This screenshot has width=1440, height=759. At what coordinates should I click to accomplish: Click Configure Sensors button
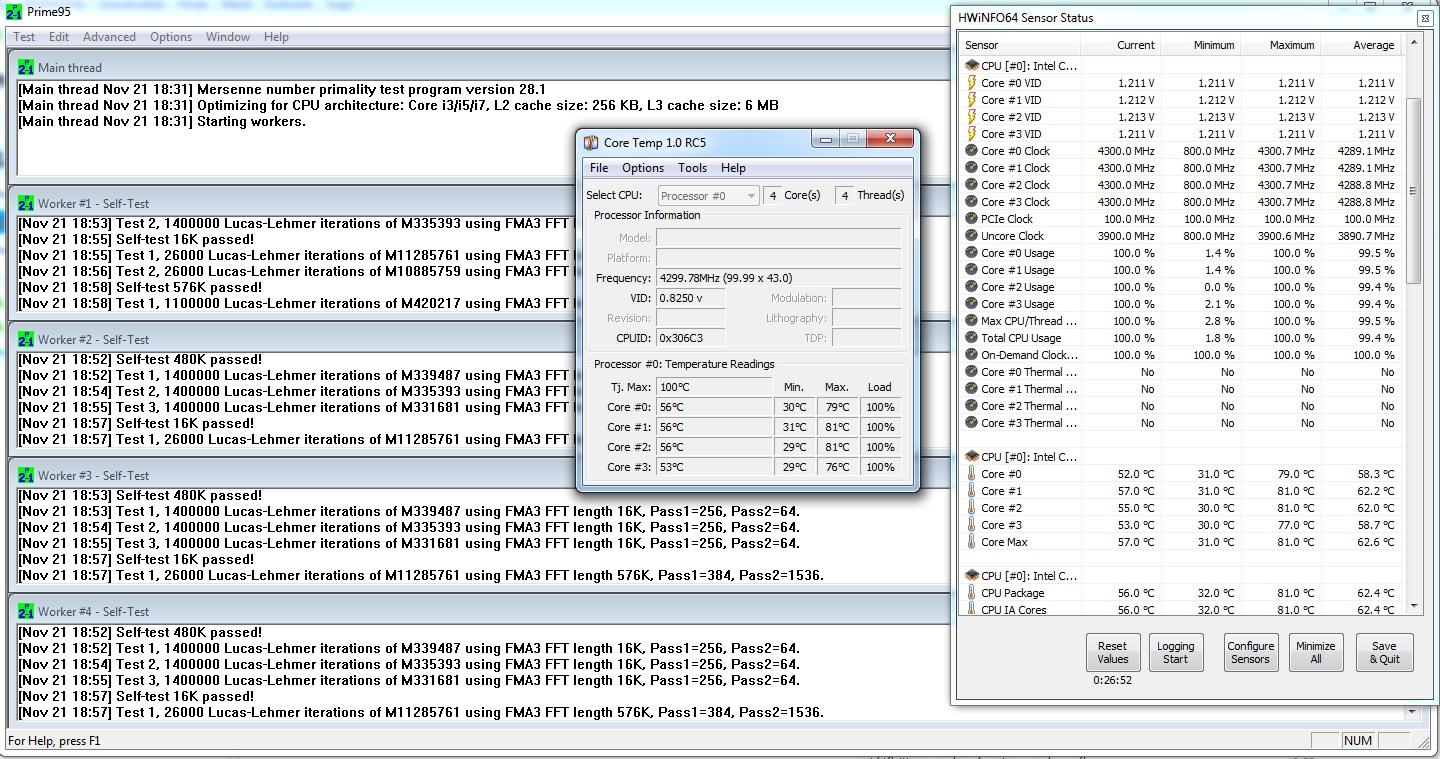1250,652
